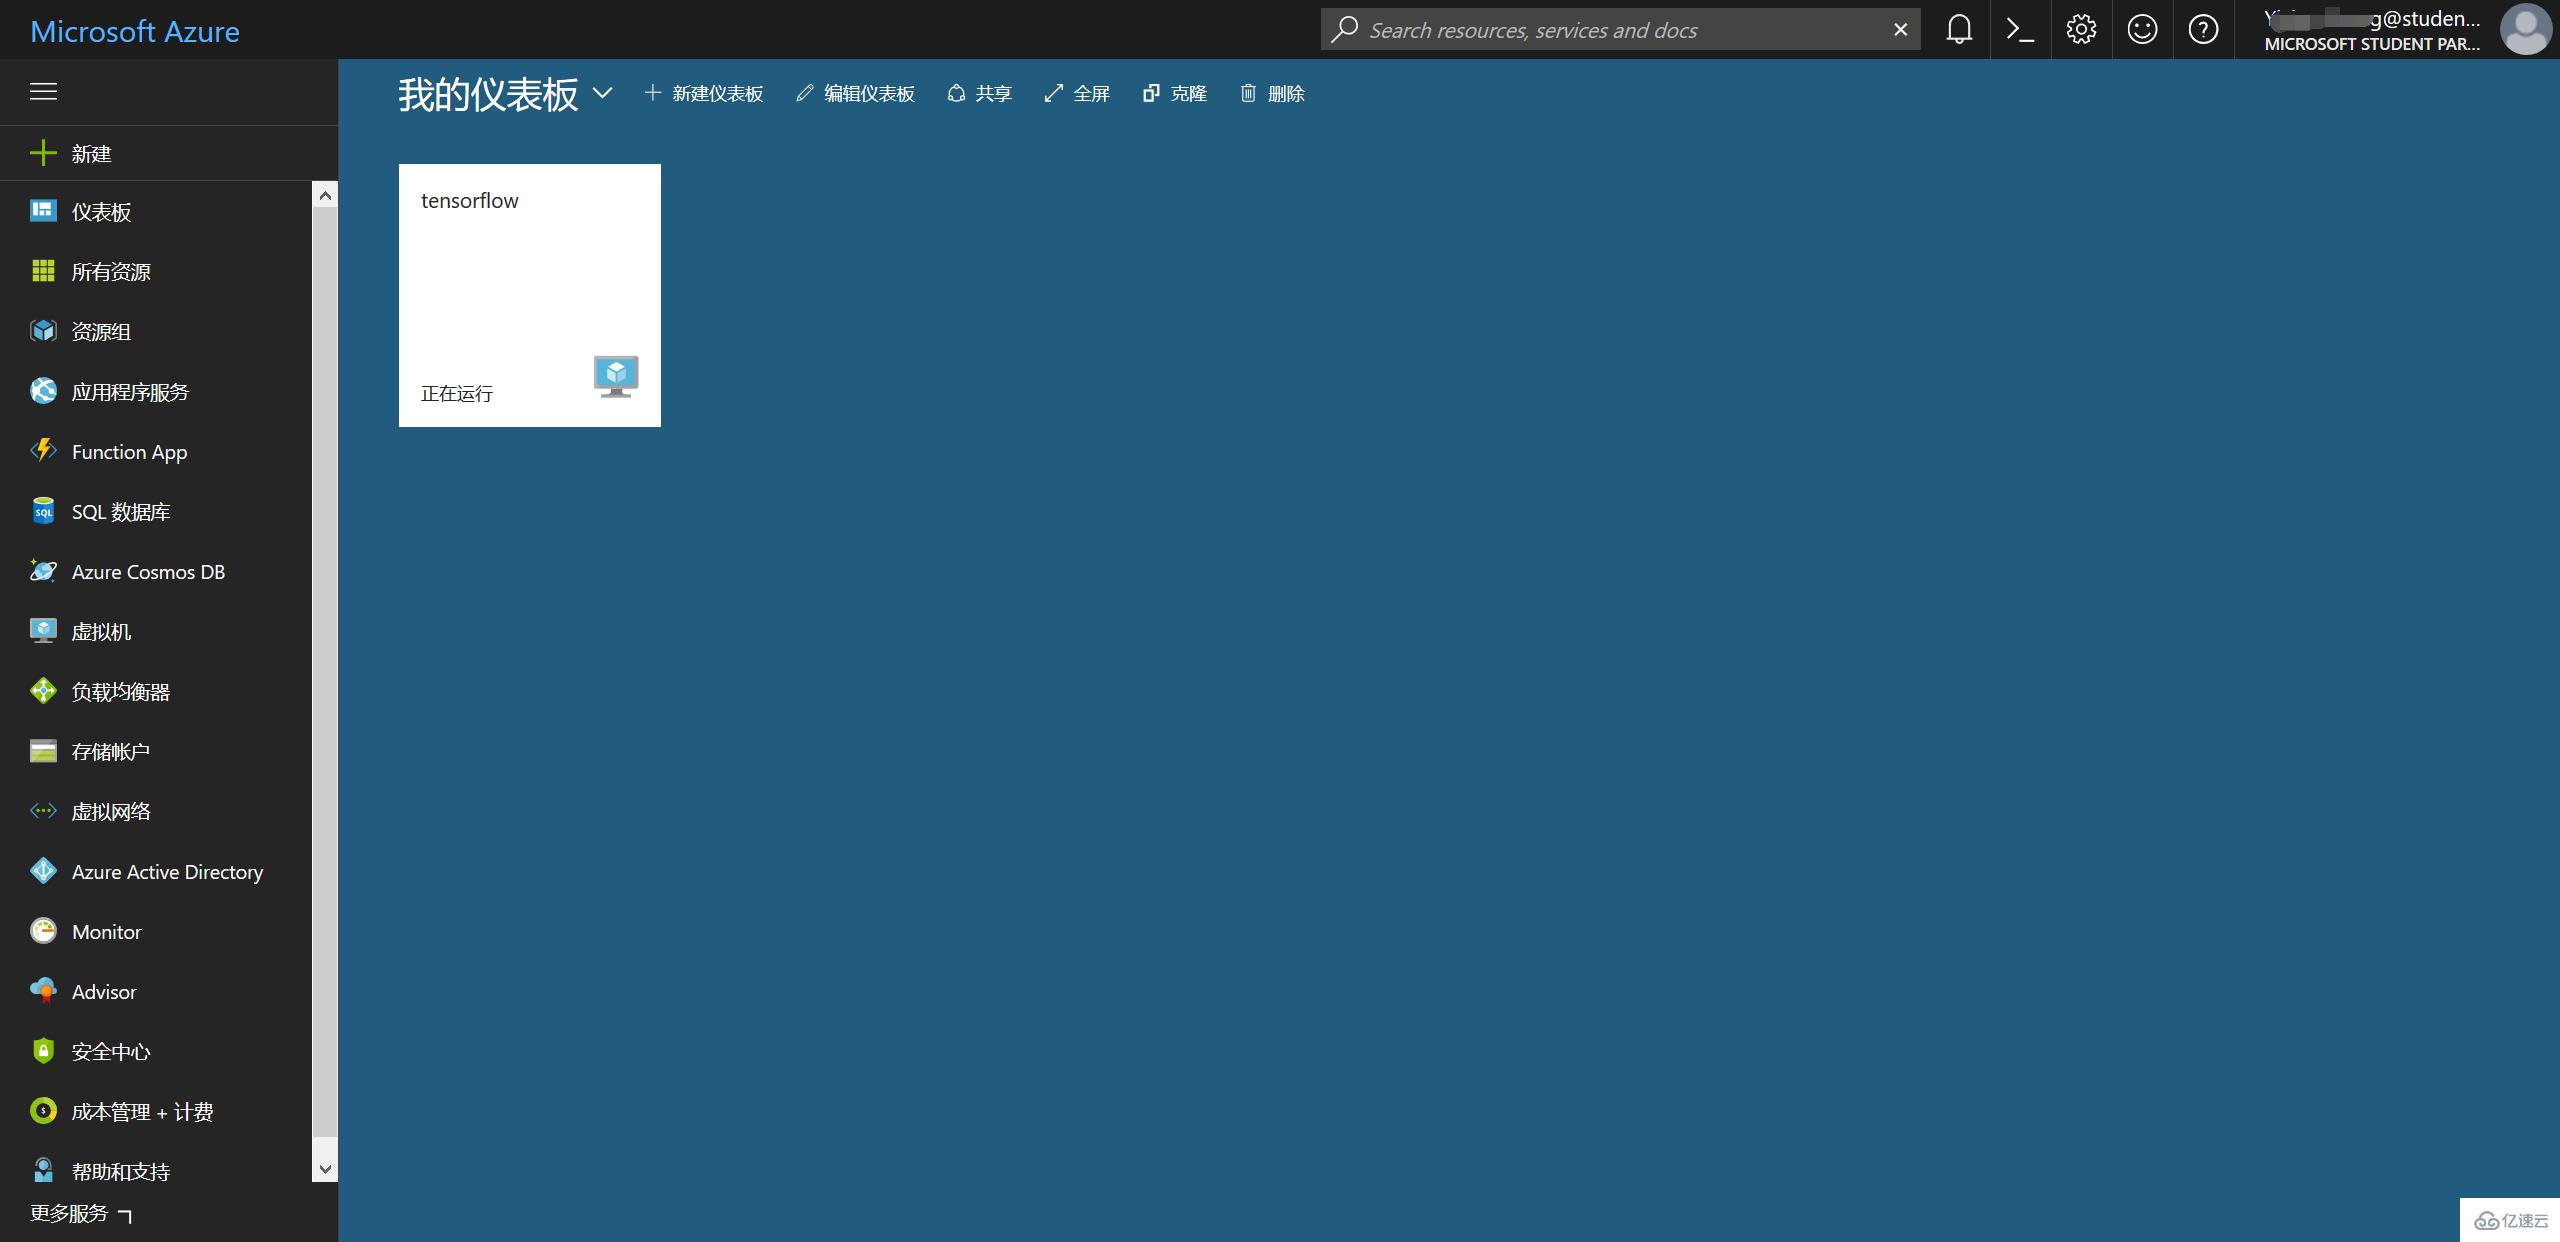Click the green plus icon for 新建

click(x=43, y=153)
